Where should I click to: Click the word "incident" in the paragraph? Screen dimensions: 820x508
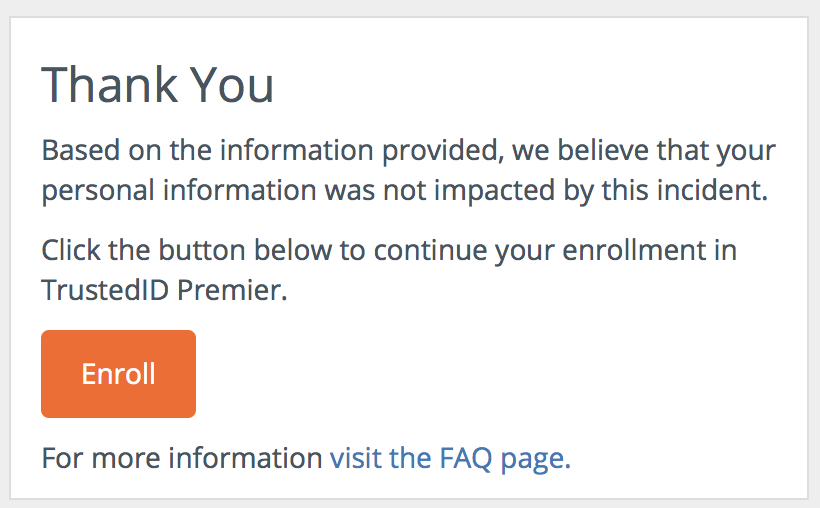coord(715,190)
